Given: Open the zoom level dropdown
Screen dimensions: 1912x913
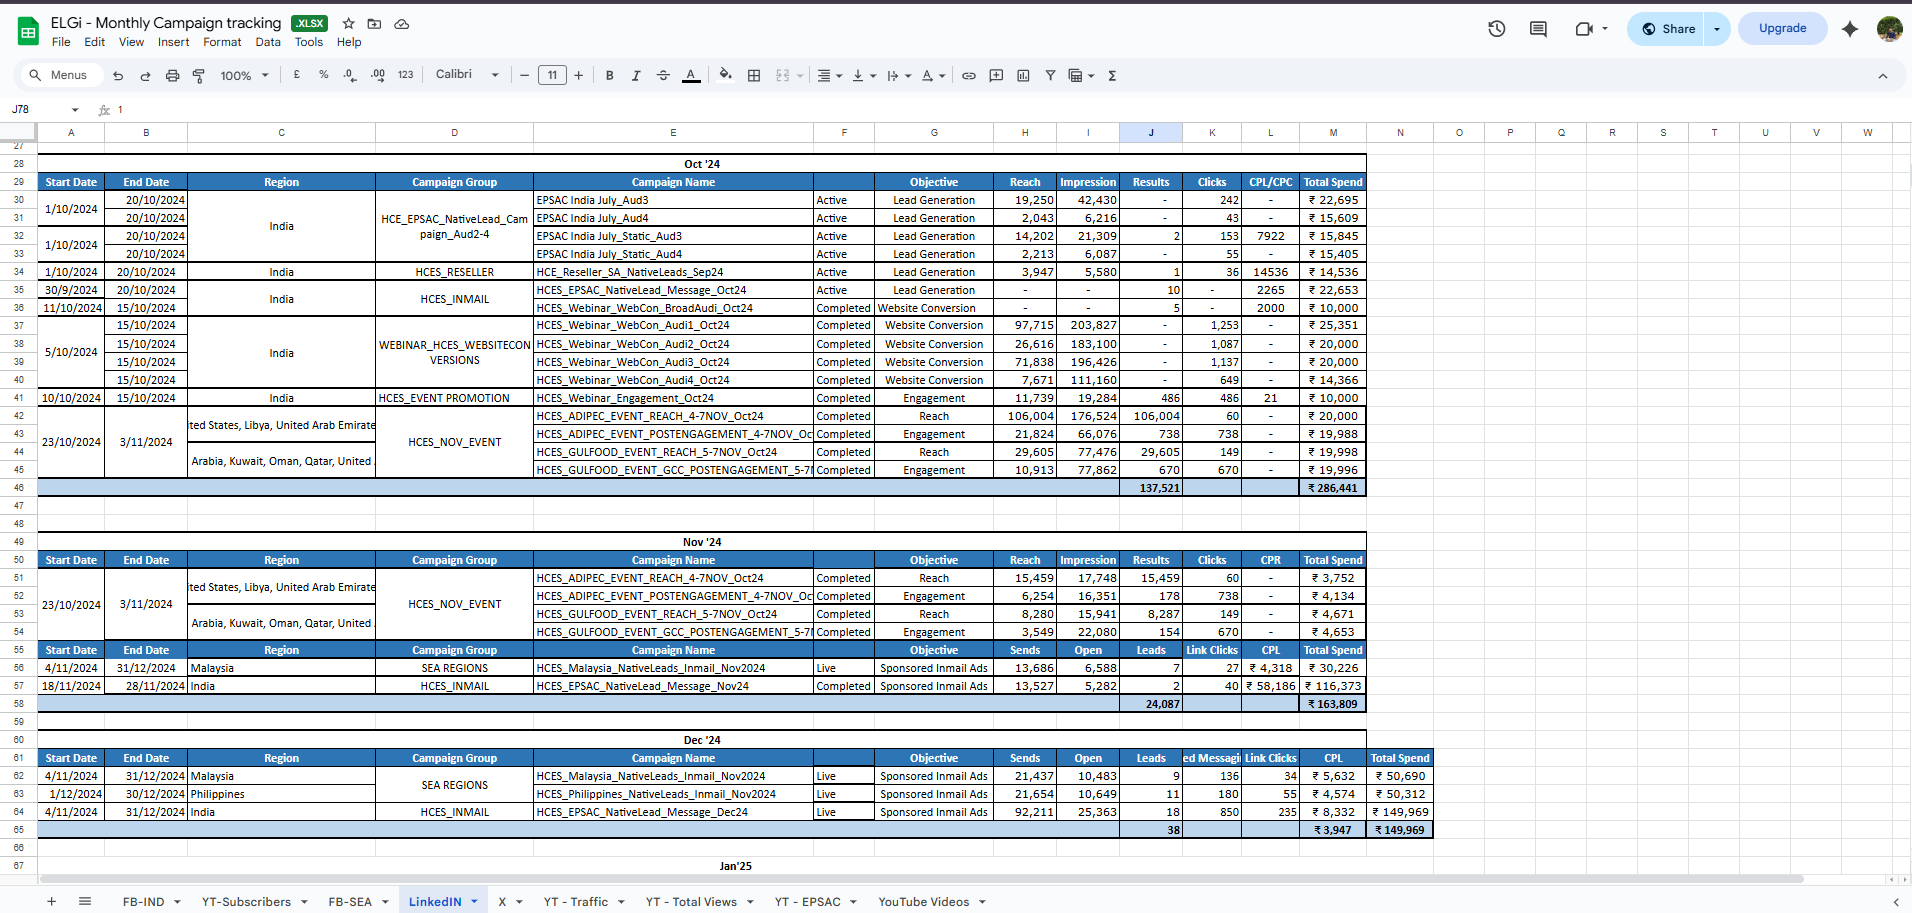Looking at the screenshot, I should click(245, 76).
